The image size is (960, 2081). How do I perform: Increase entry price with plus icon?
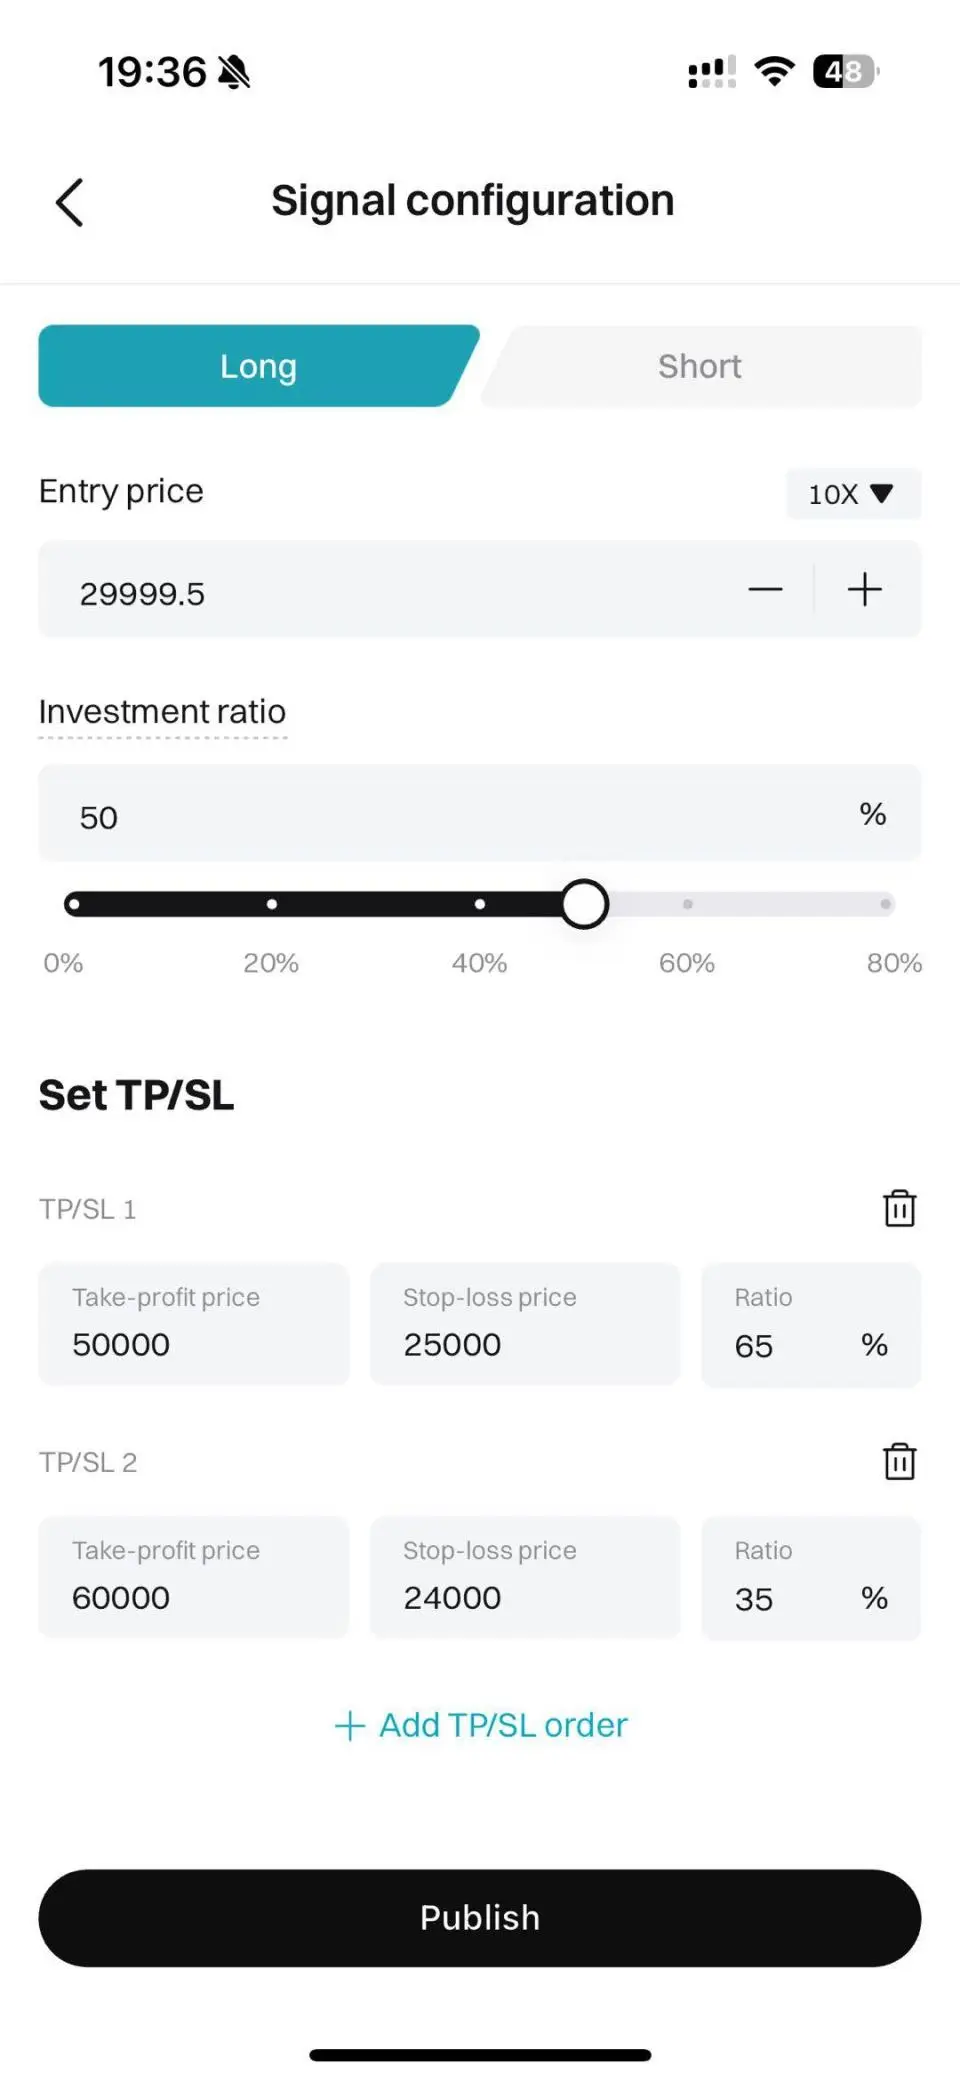864,590
